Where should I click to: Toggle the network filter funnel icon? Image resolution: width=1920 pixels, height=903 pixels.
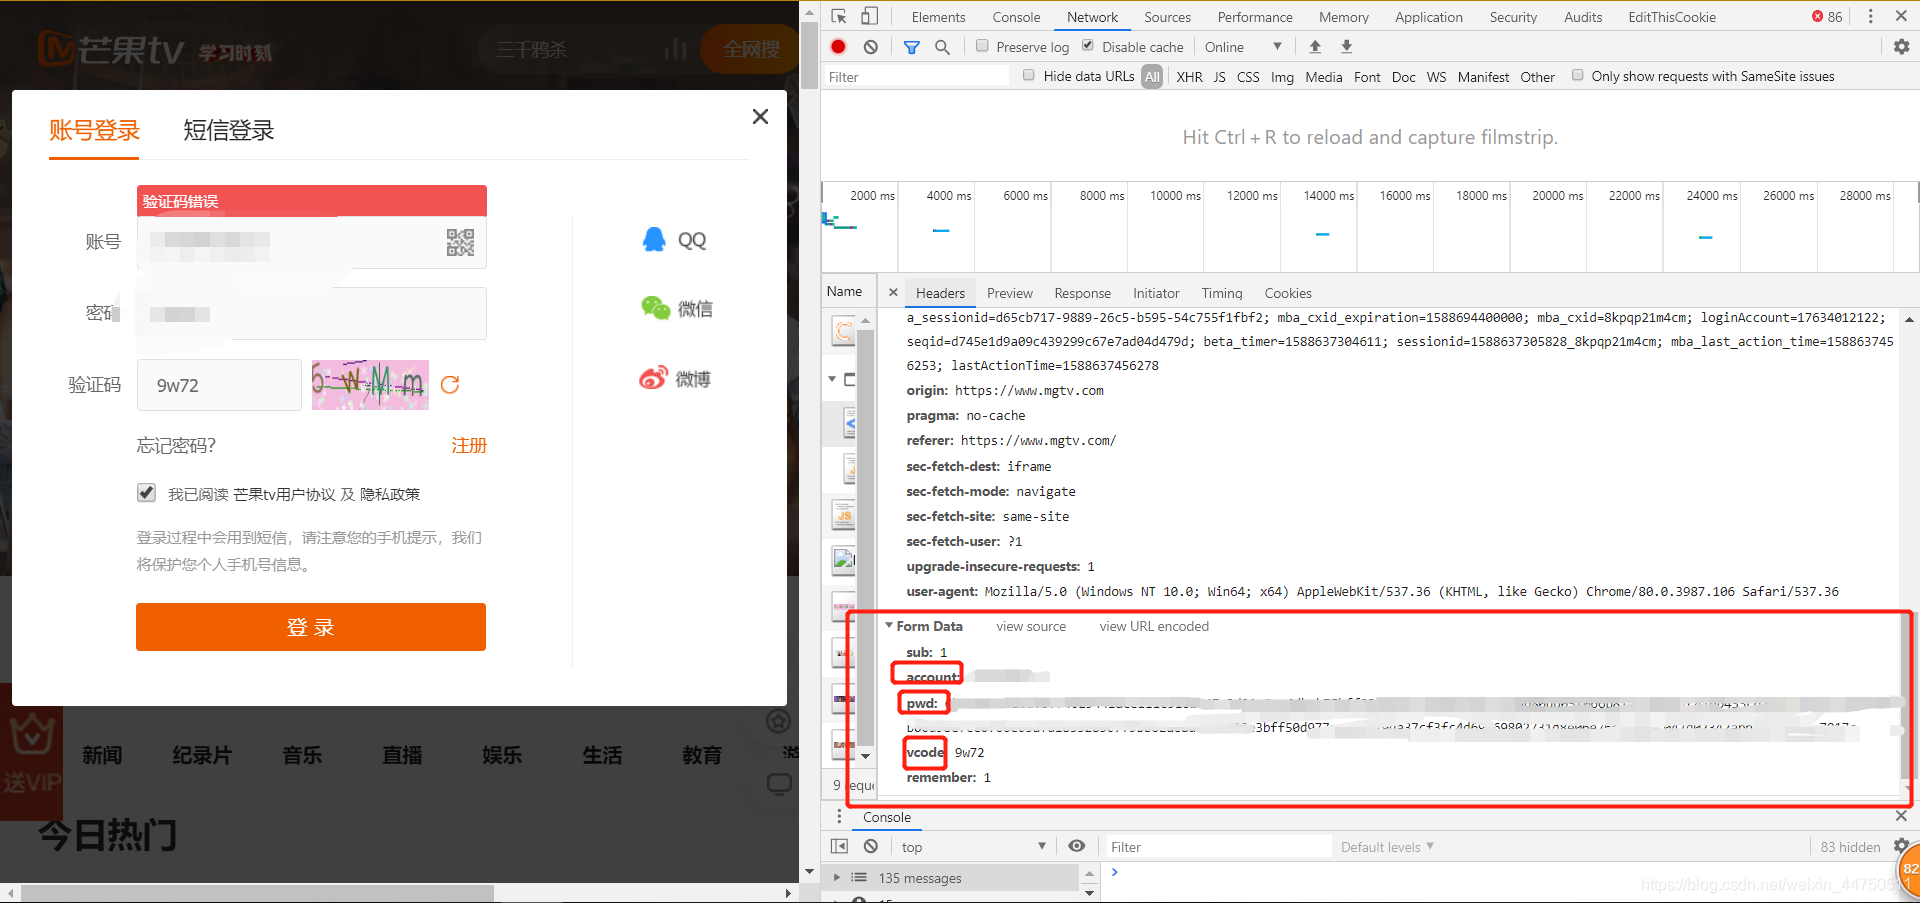[912, 47]
